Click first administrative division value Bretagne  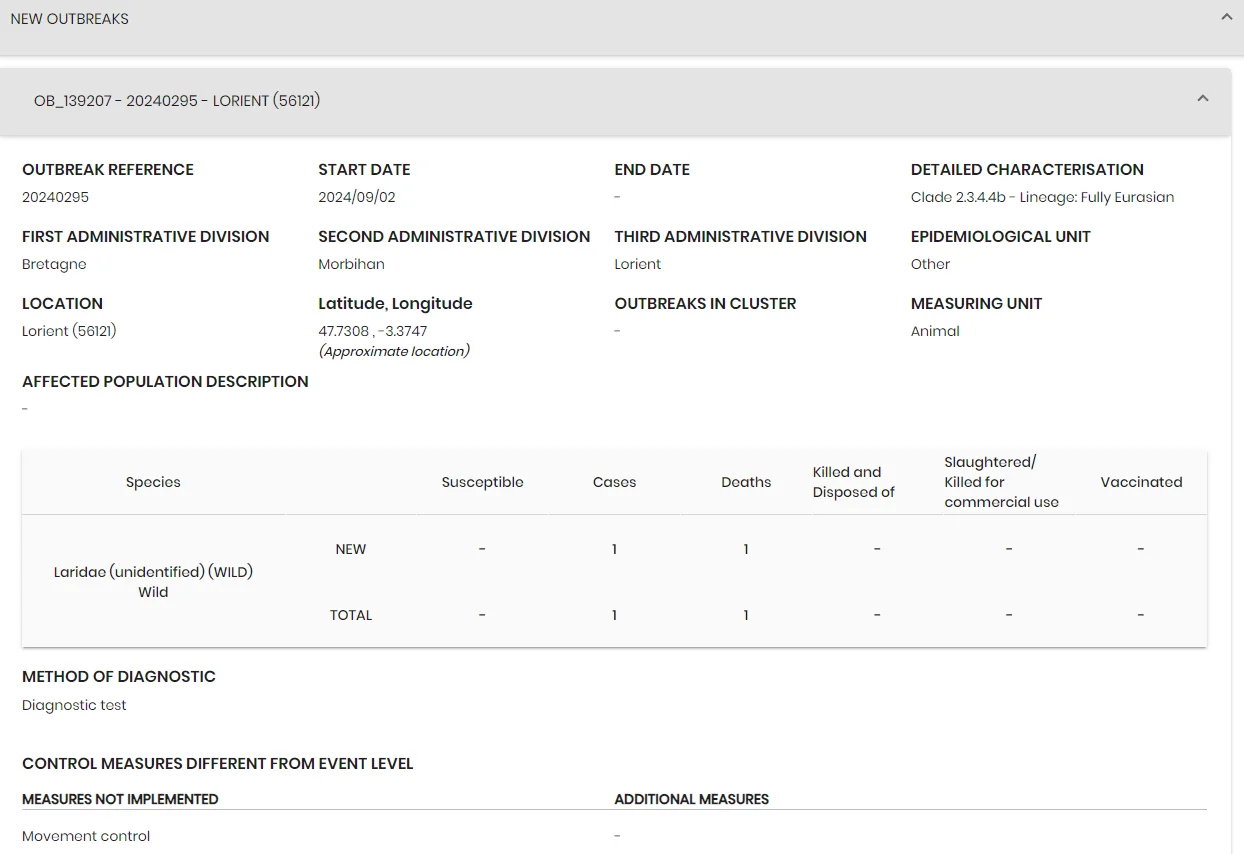pos(54,264)
